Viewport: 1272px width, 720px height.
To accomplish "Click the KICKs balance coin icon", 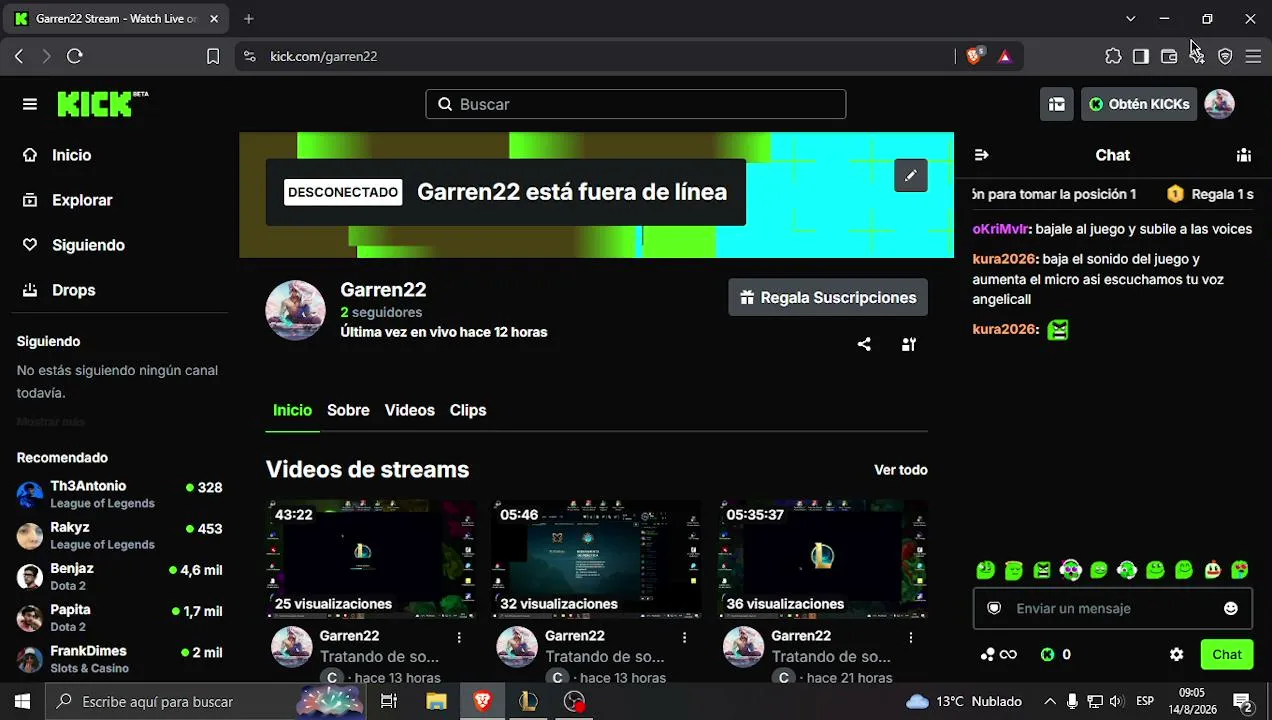I will (x=1047, y=655).
